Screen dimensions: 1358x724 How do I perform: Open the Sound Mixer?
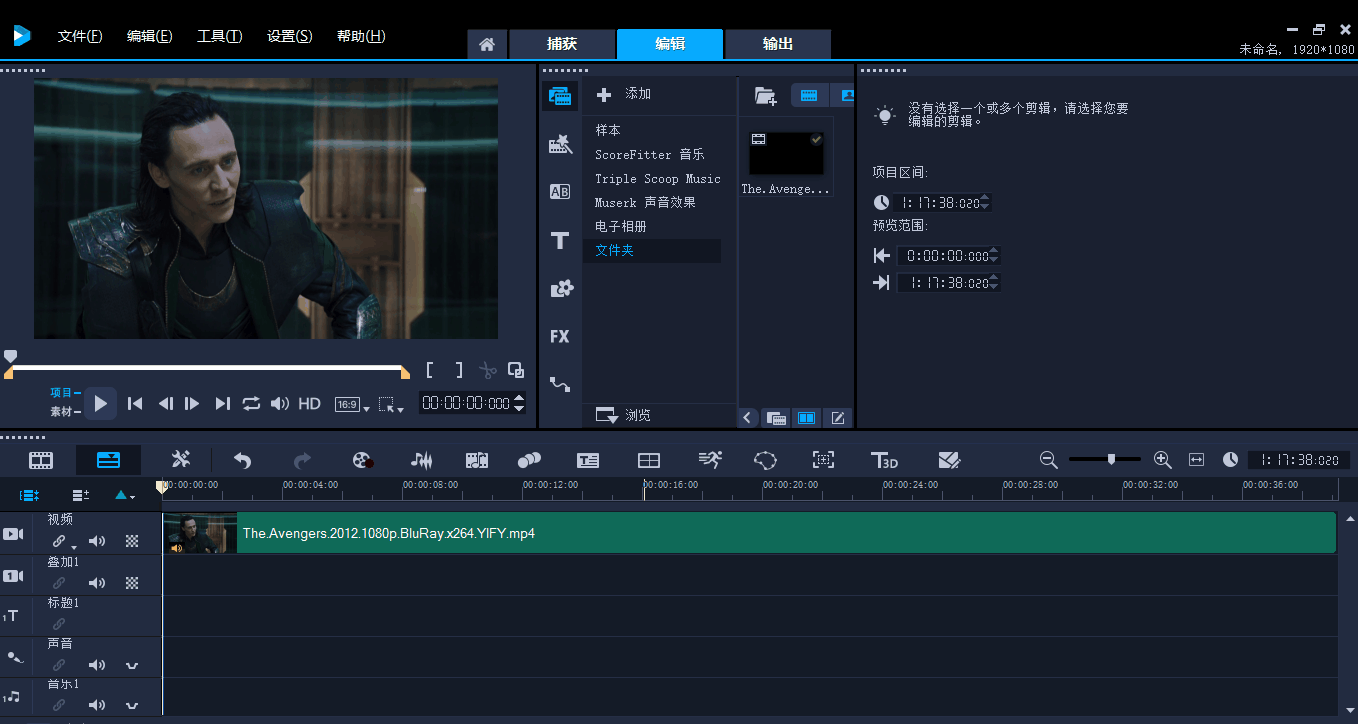coord(422,460)
